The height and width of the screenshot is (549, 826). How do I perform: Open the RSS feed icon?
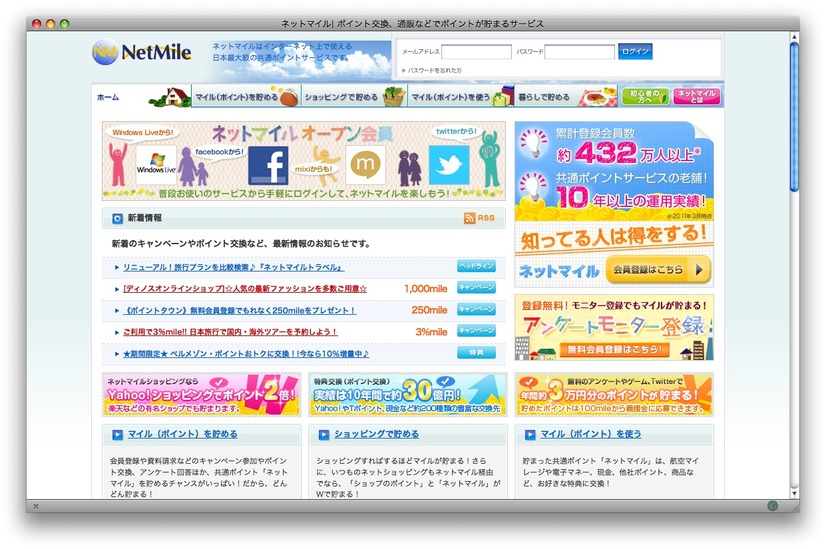[469, 218]
